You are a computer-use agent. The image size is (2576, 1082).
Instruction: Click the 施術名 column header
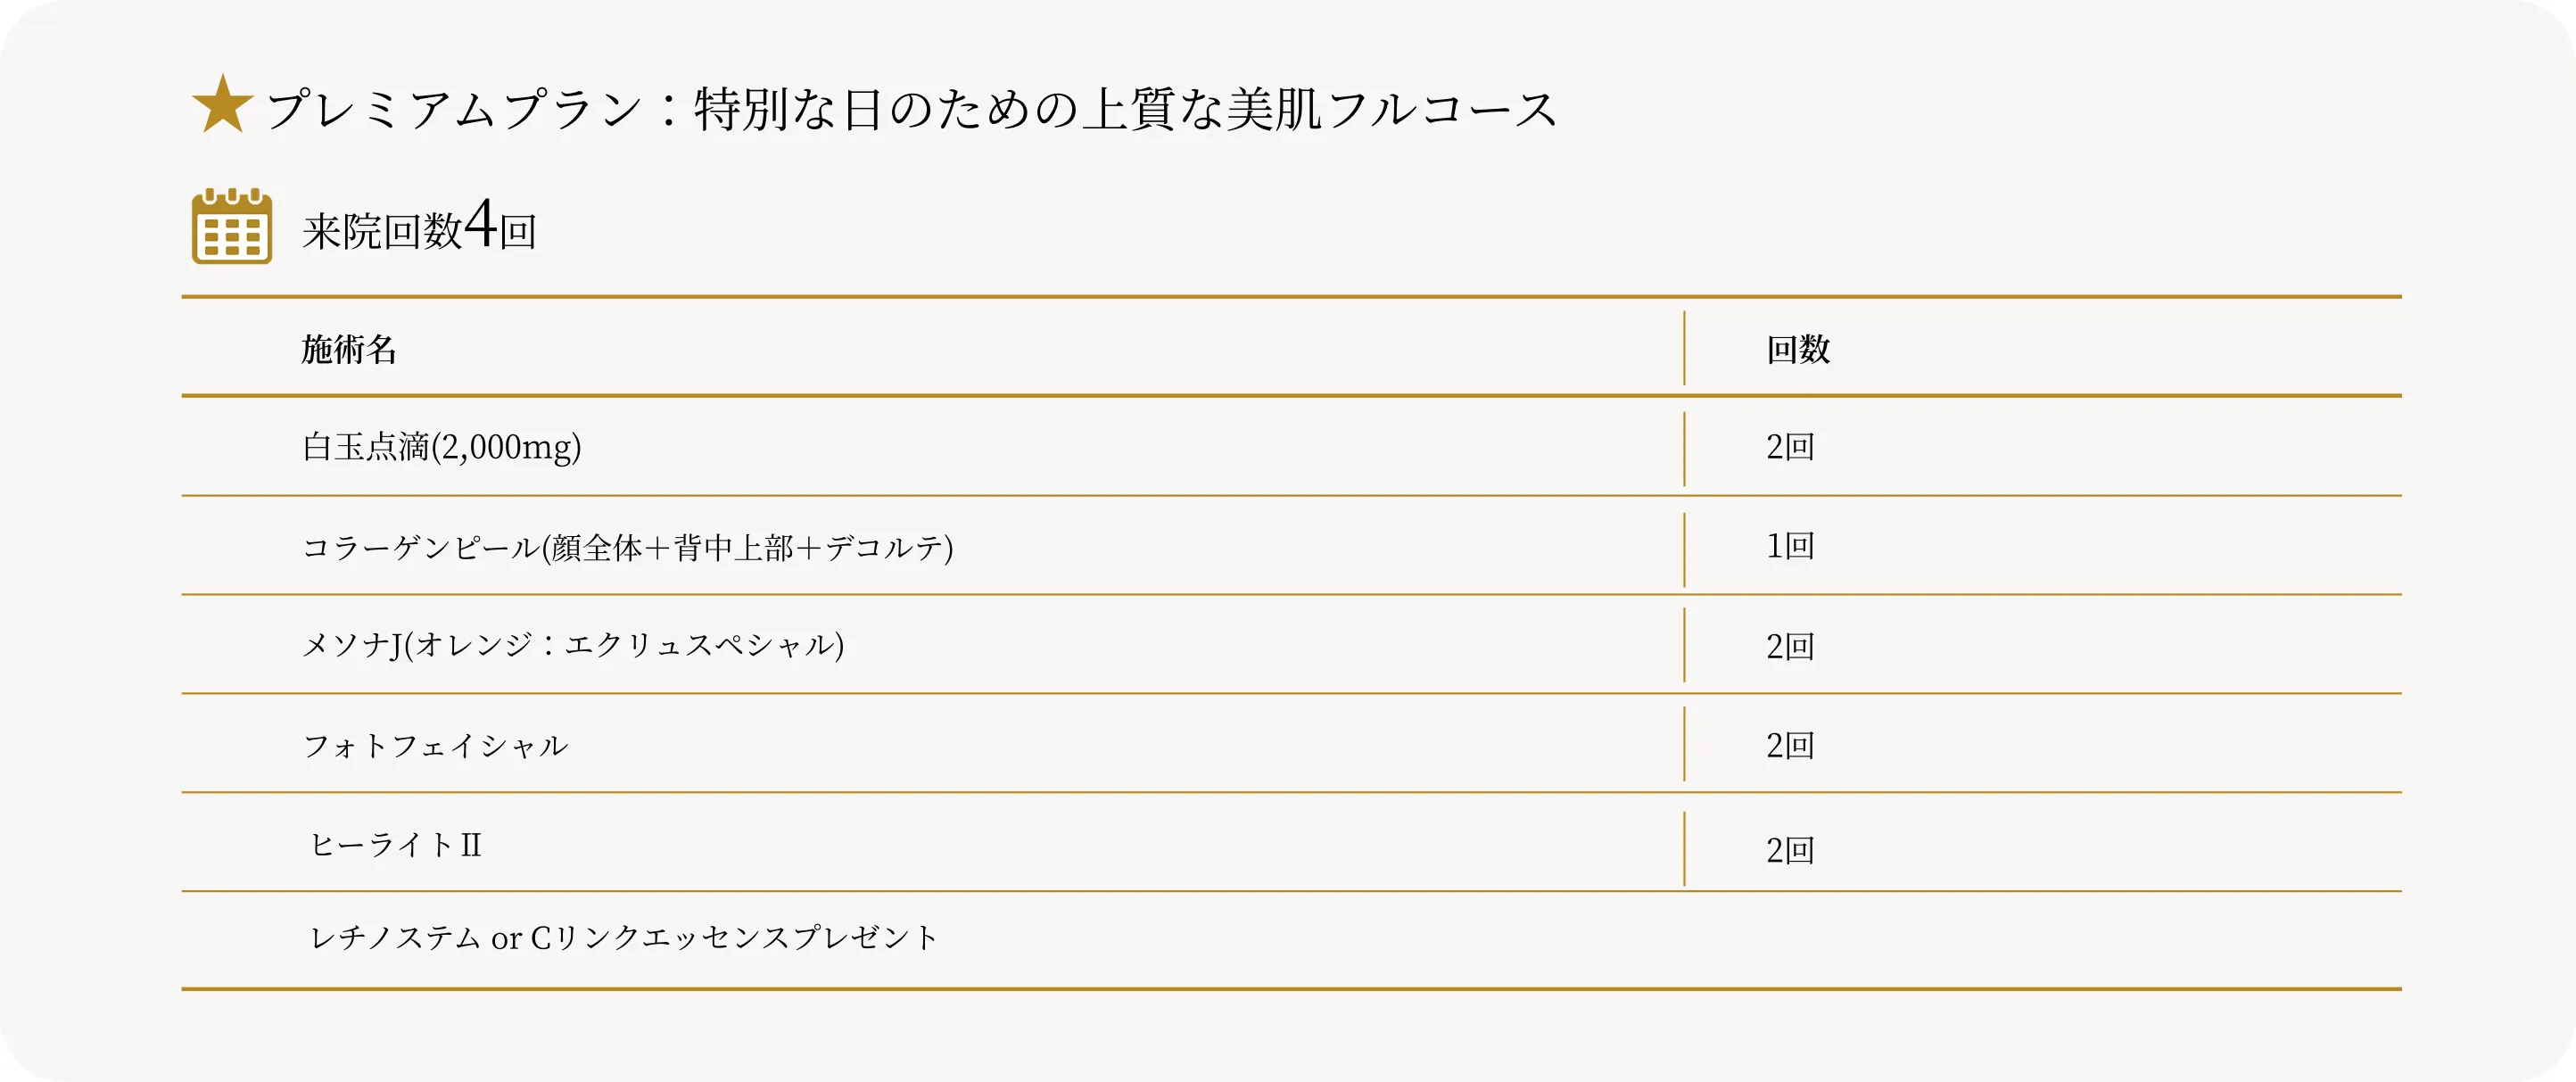click(349, 349)
